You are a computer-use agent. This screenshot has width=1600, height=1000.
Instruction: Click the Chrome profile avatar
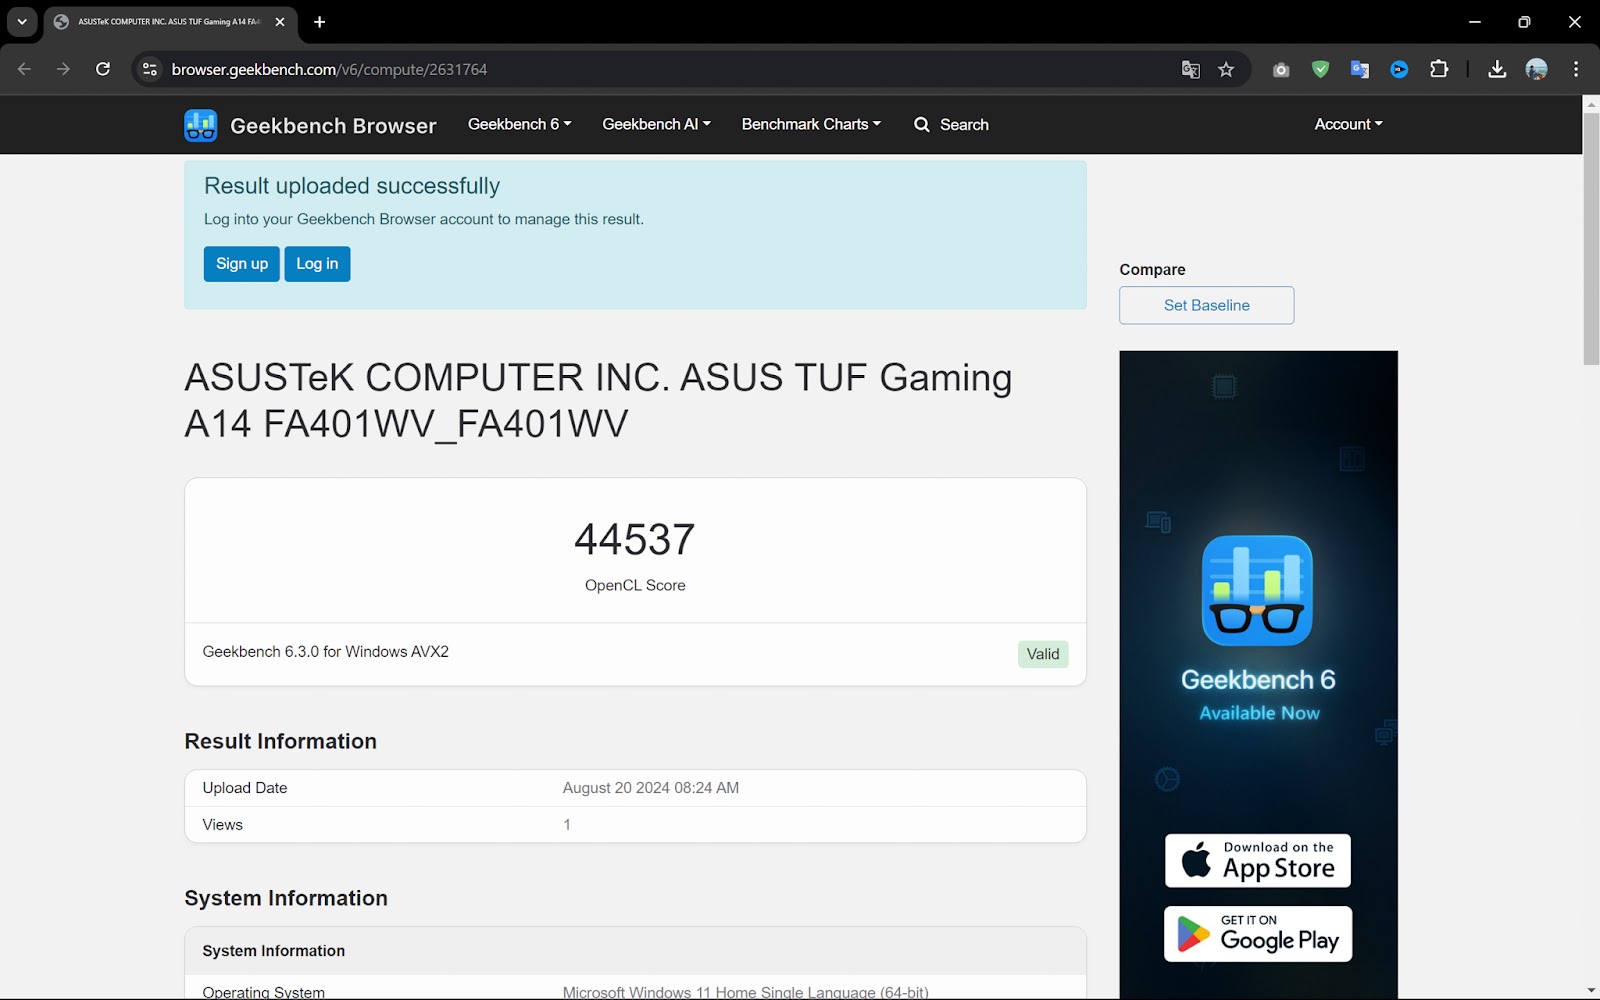pos(1536,69)
